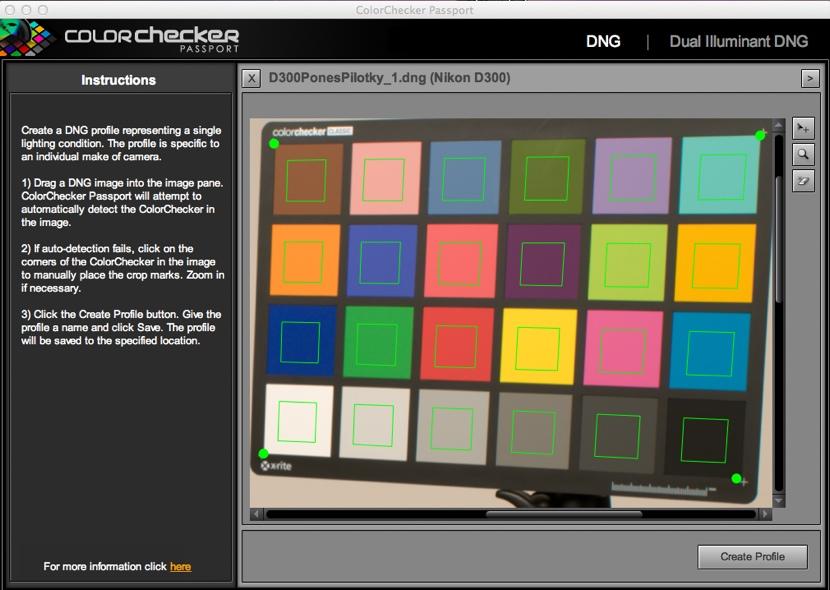
Task: Switch to the DNG tab
Action: pos(603,41)
